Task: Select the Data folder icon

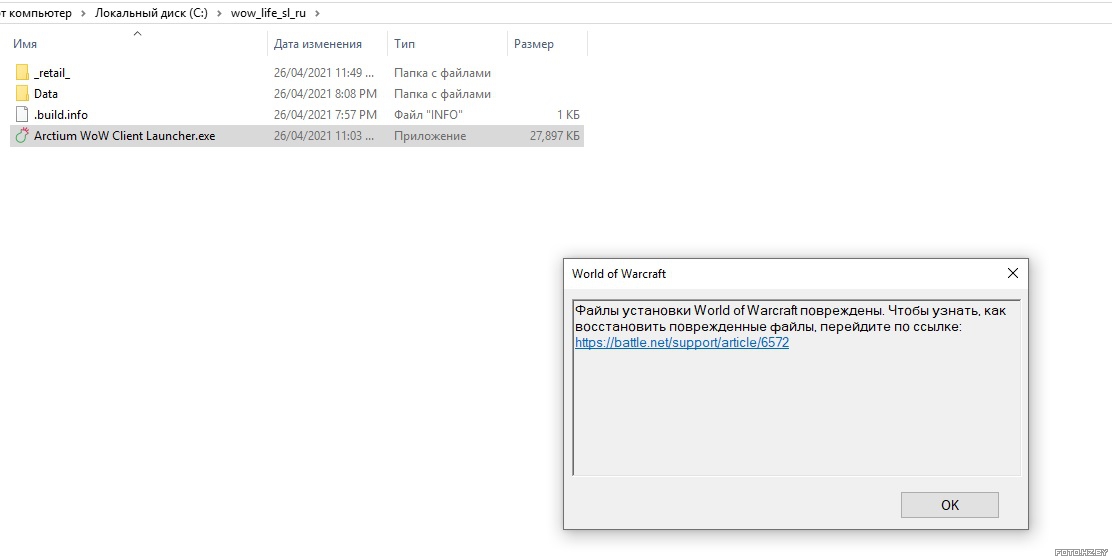Action: pyautogui.click(x=22, y=94)
